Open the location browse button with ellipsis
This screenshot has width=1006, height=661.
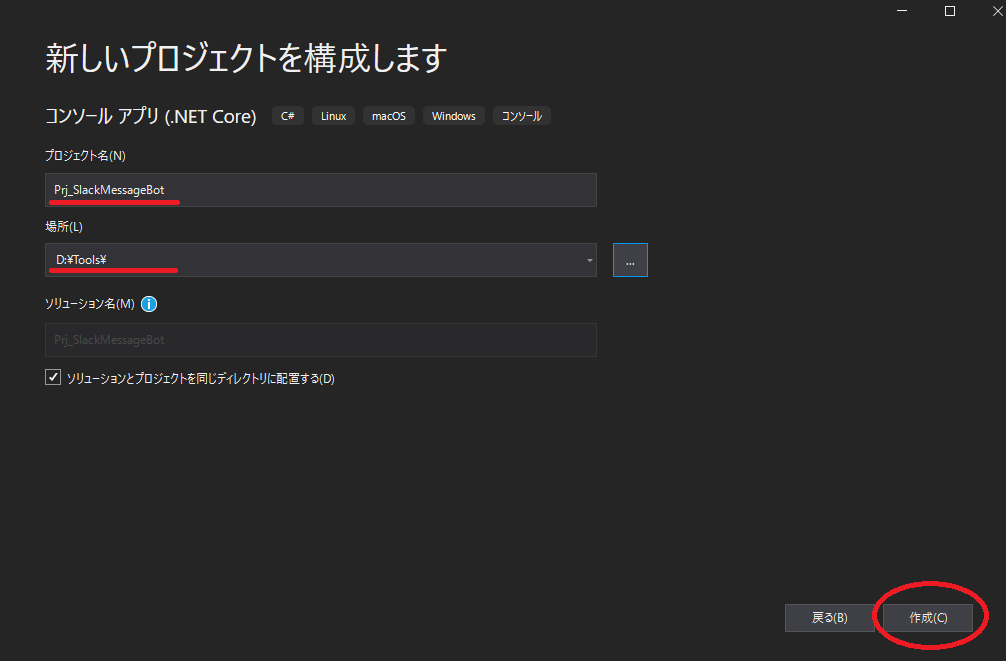point(630,260)
